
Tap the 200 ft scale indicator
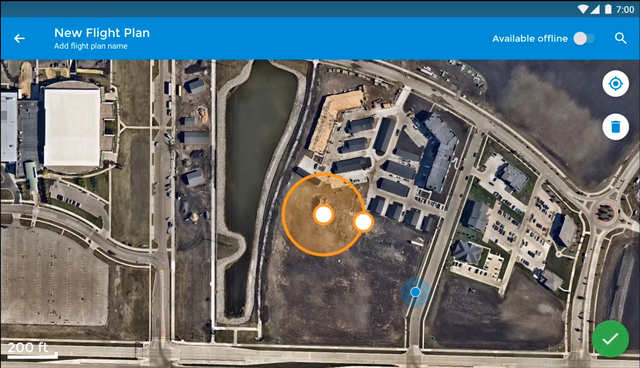[x=32, y=350]
